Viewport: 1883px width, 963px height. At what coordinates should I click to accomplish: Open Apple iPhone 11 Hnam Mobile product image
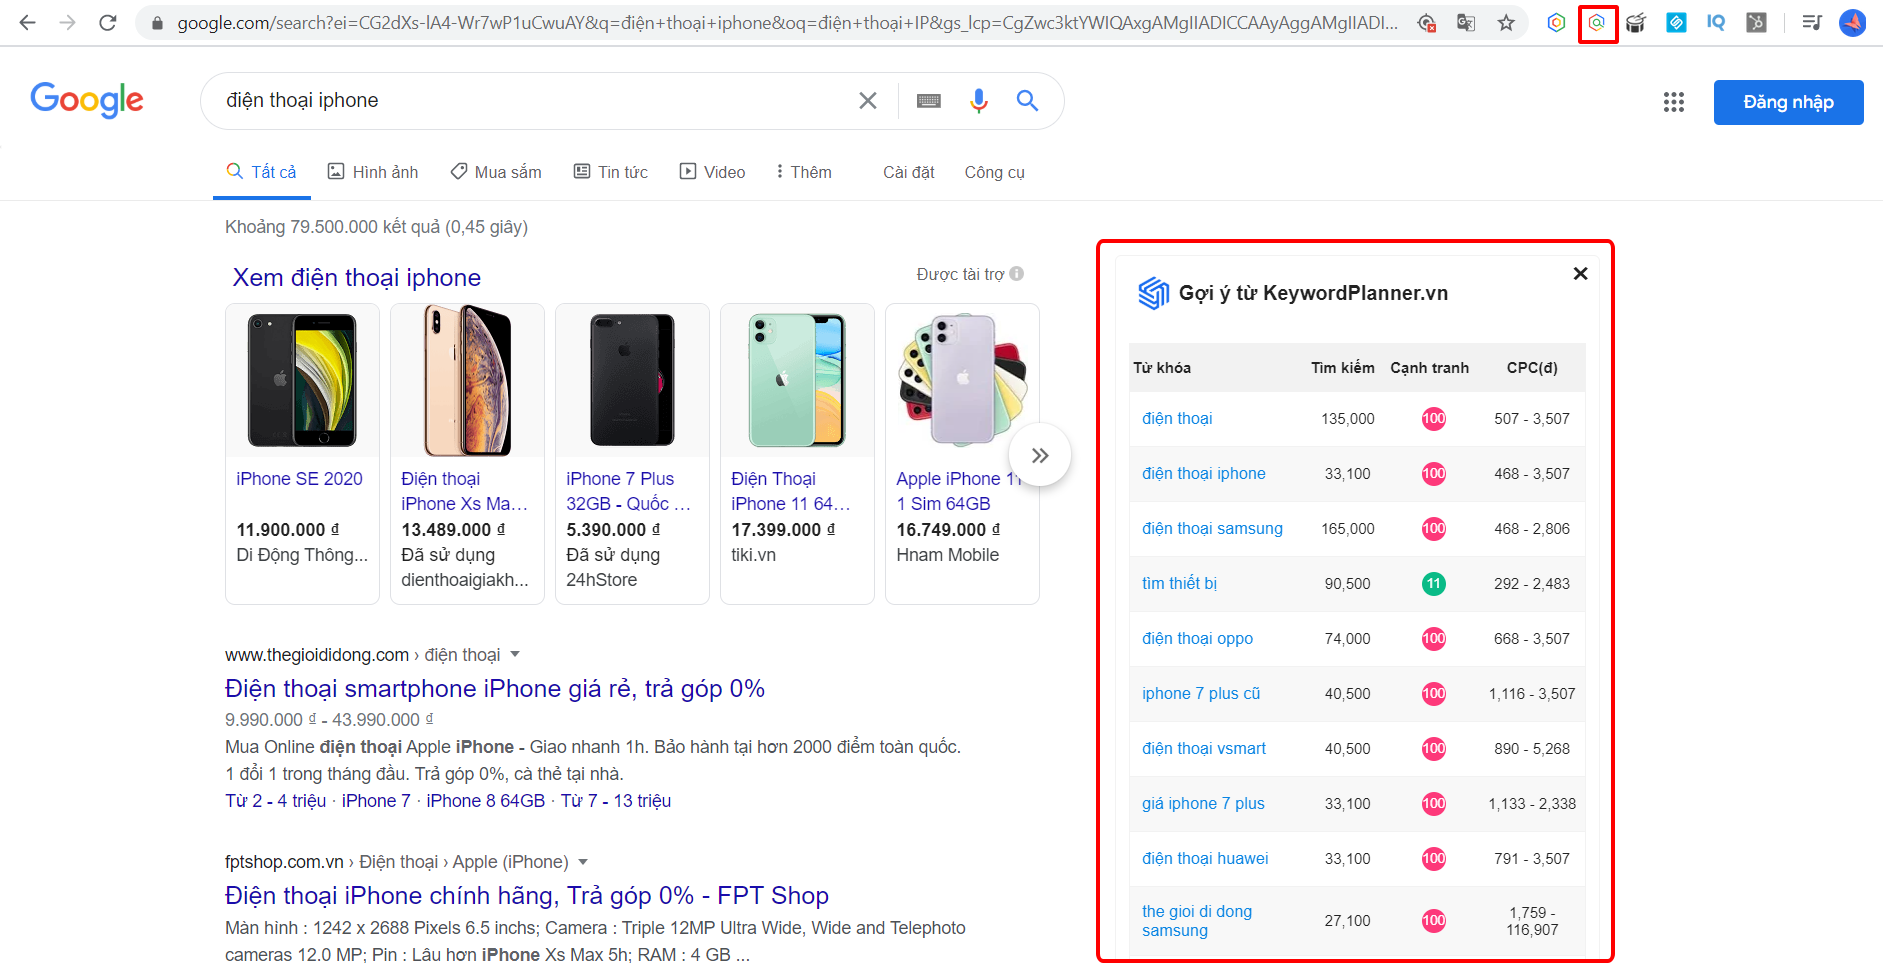(962, 380)
